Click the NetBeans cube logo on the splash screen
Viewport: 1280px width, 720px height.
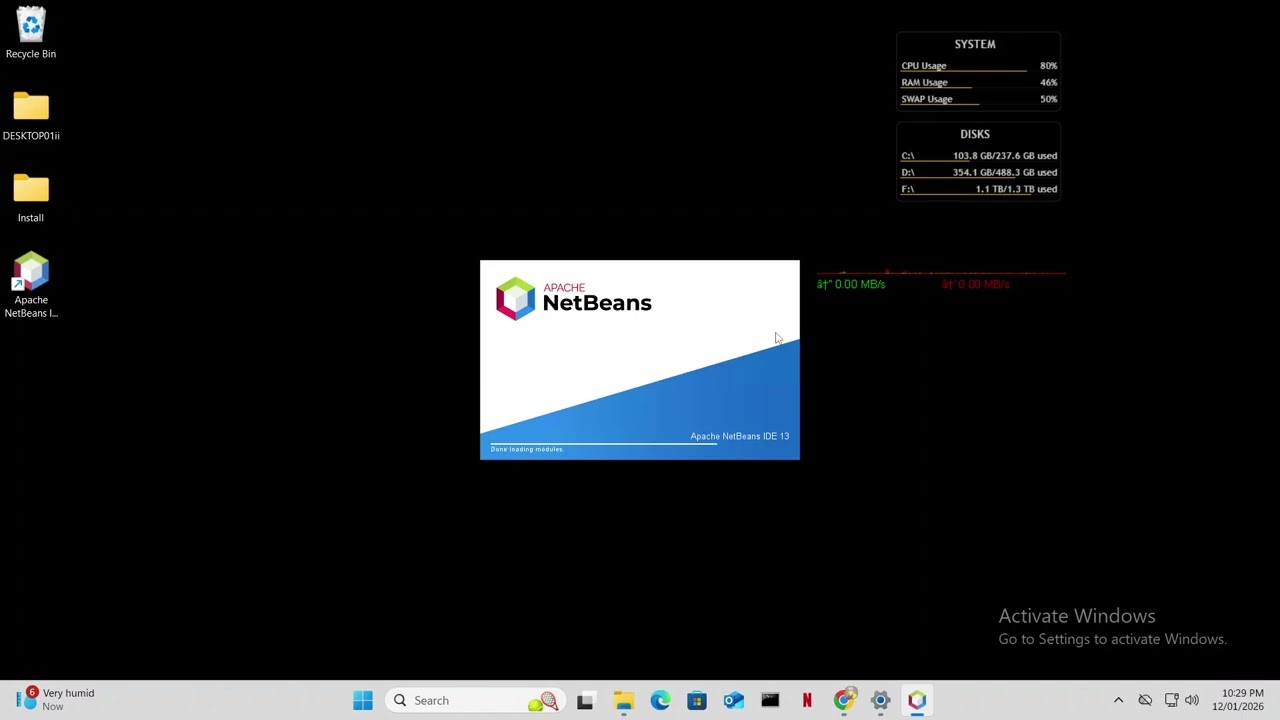[516, 298]
